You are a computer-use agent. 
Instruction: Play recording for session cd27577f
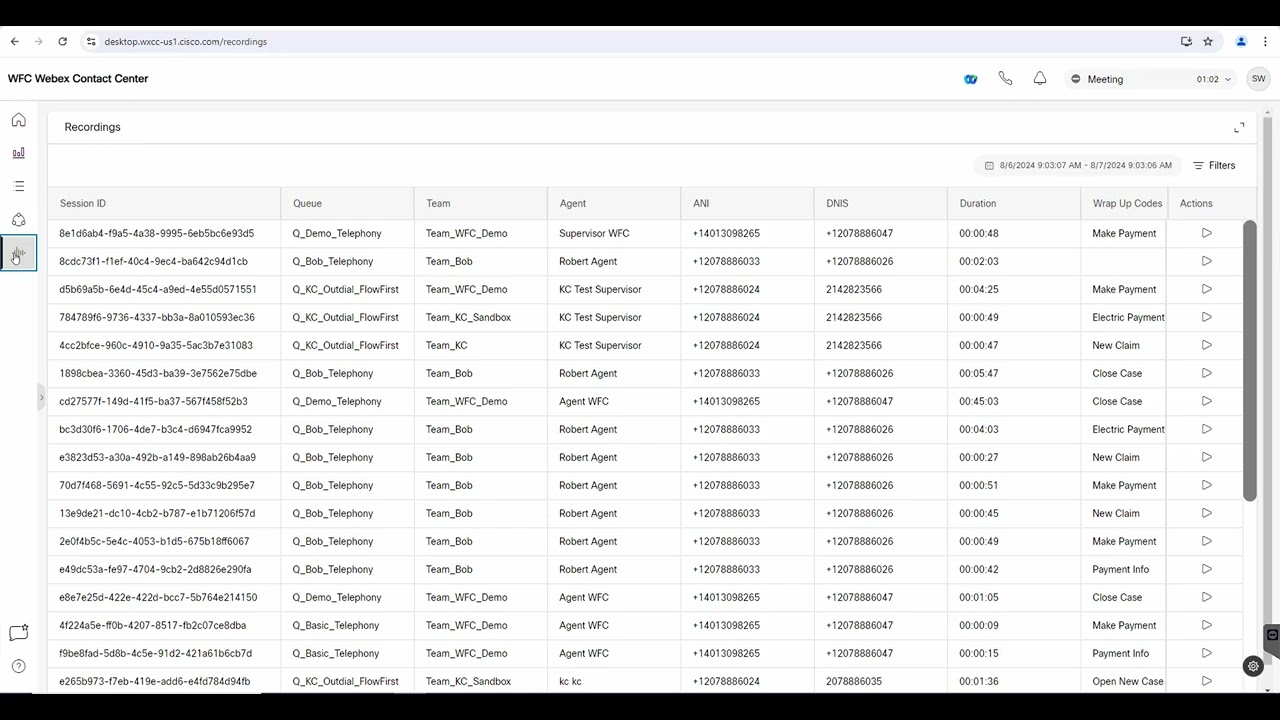(x=1206, y=401)
